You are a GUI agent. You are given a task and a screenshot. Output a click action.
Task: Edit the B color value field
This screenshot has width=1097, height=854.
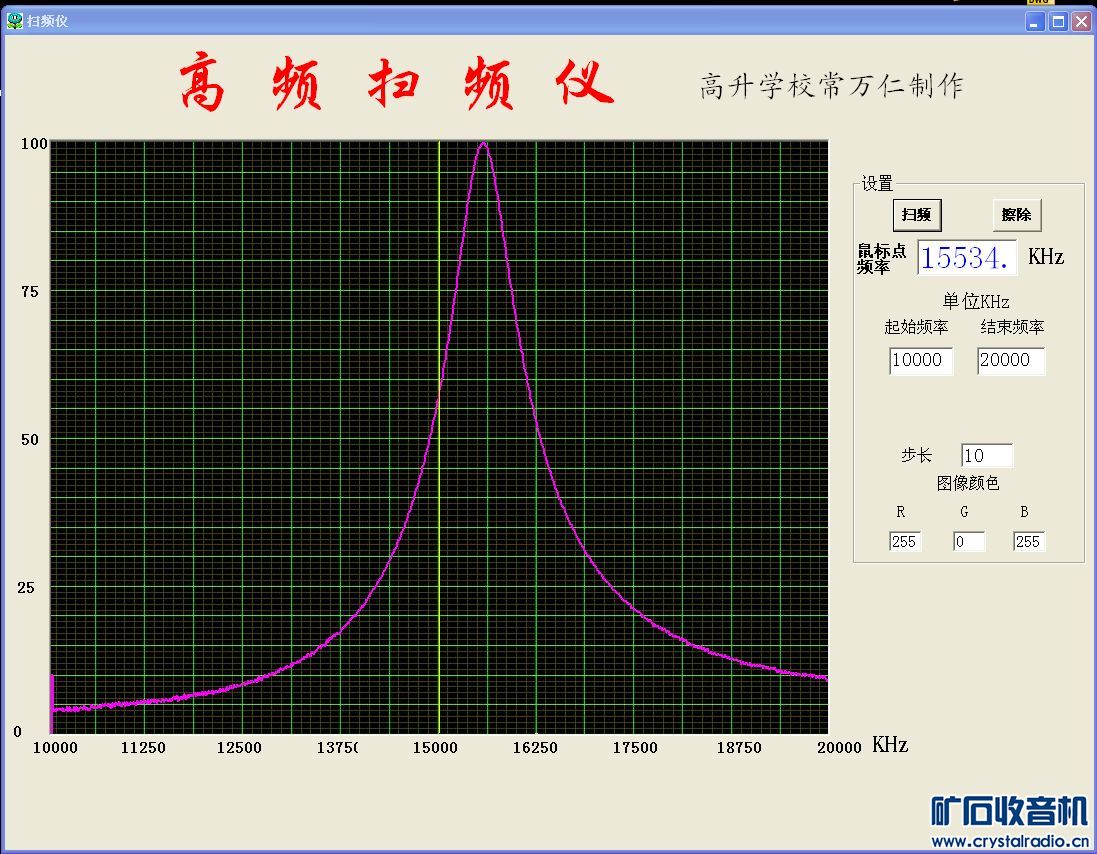coord(1029,541)
